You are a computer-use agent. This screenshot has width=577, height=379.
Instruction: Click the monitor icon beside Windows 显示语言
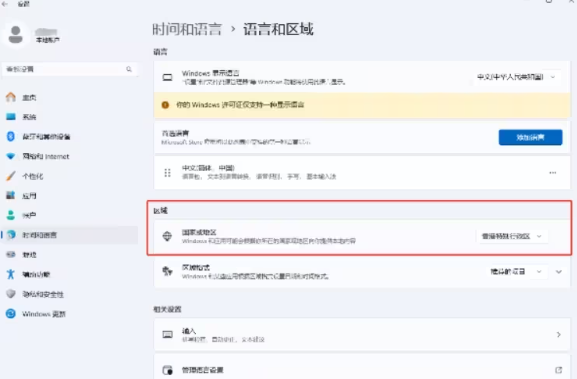[167, 77]
